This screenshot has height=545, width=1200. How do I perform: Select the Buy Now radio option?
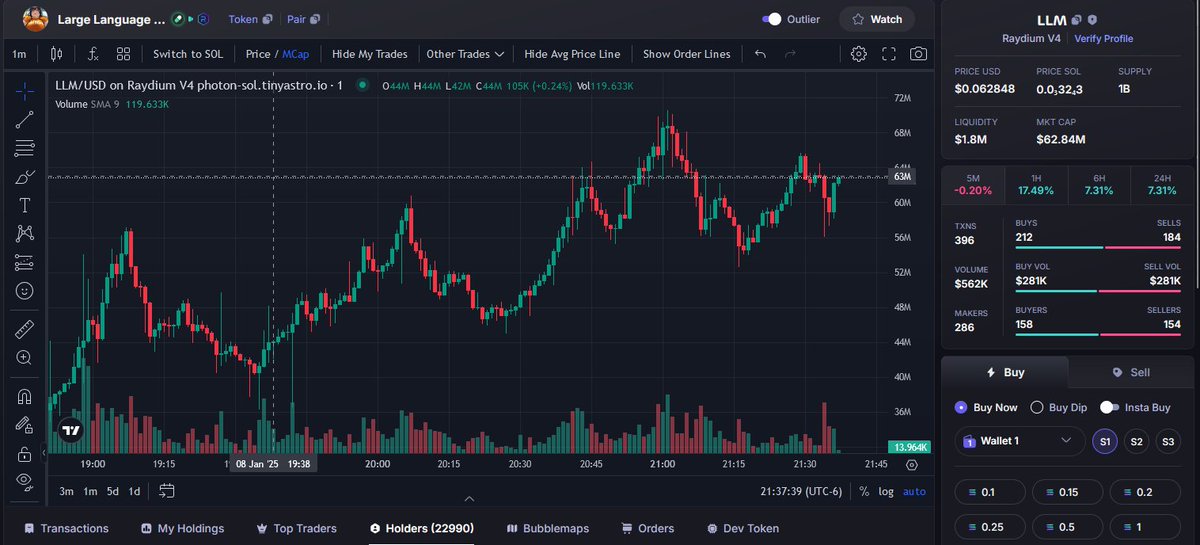click(961, 407)
